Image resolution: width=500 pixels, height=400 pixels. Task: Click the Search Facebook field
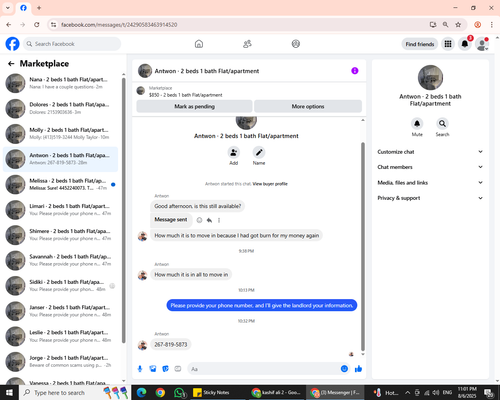pos(72,44)
